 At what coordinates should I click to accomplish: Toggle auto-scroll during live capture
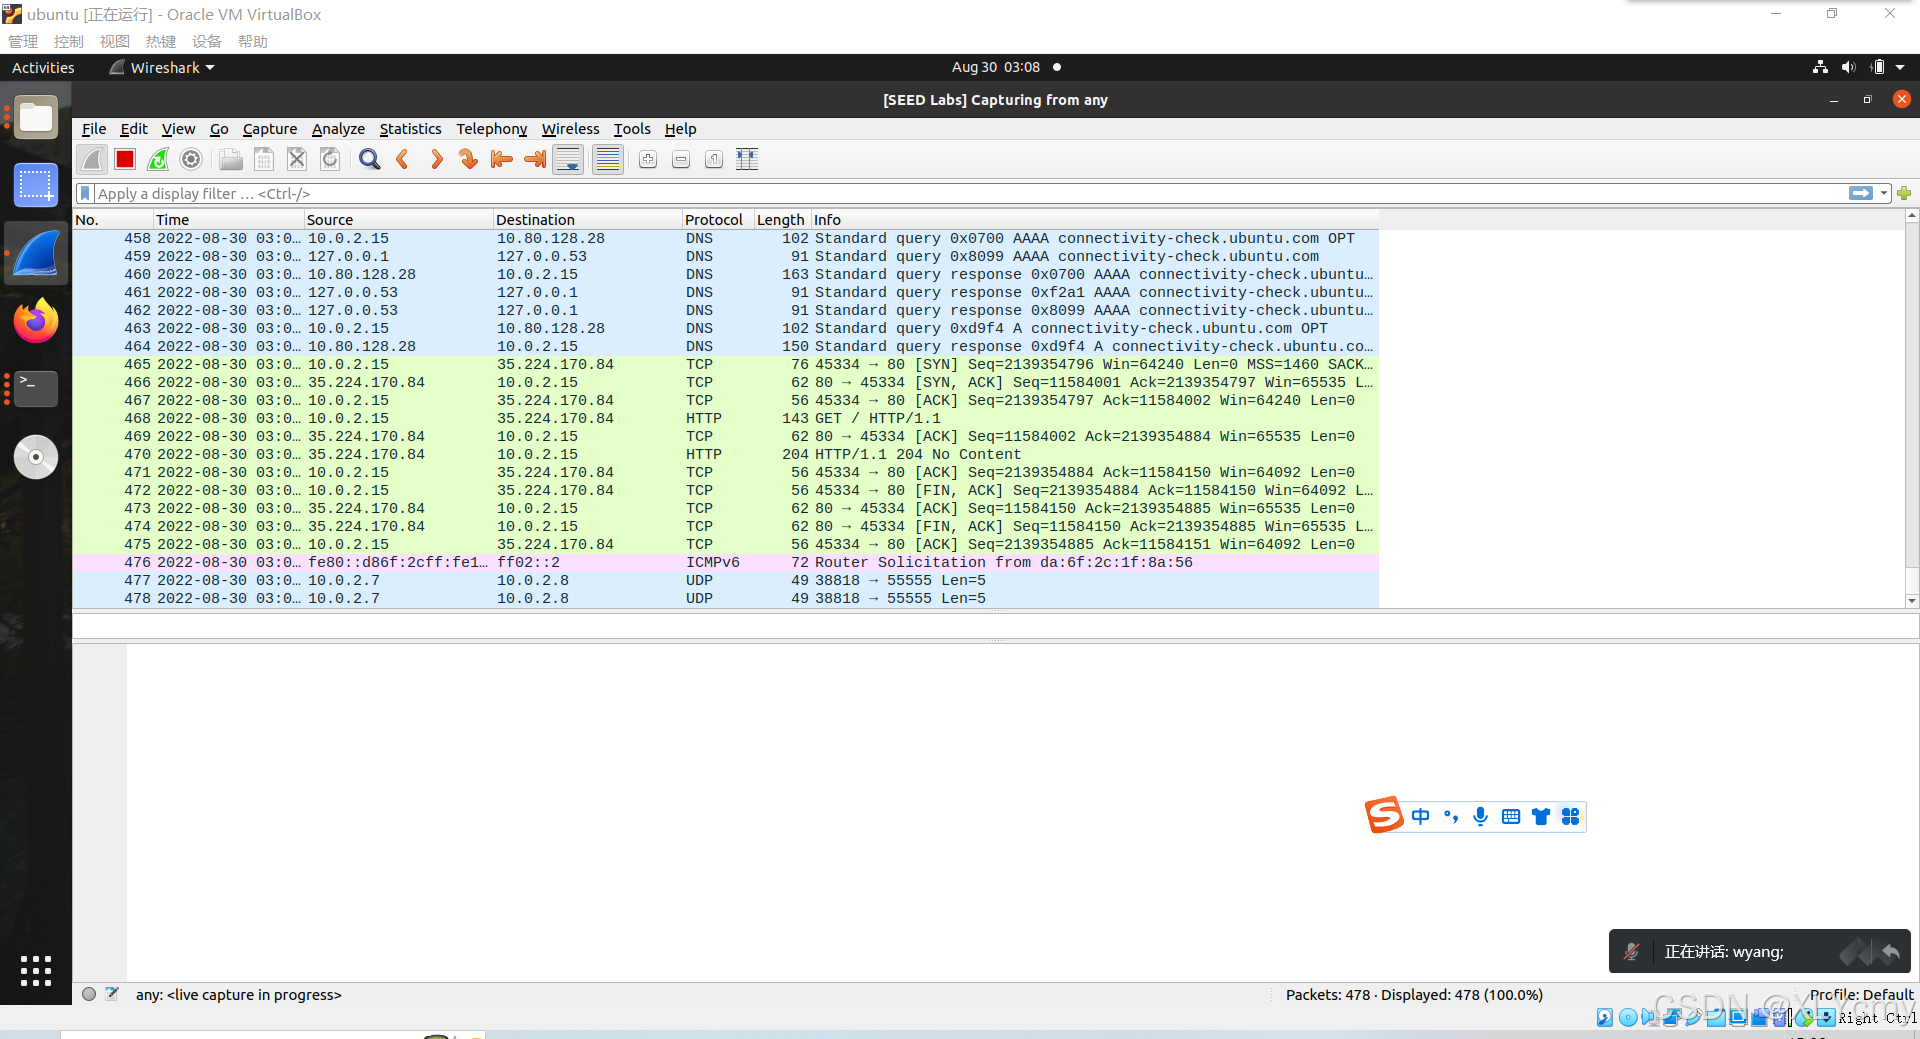pos(567,159)
